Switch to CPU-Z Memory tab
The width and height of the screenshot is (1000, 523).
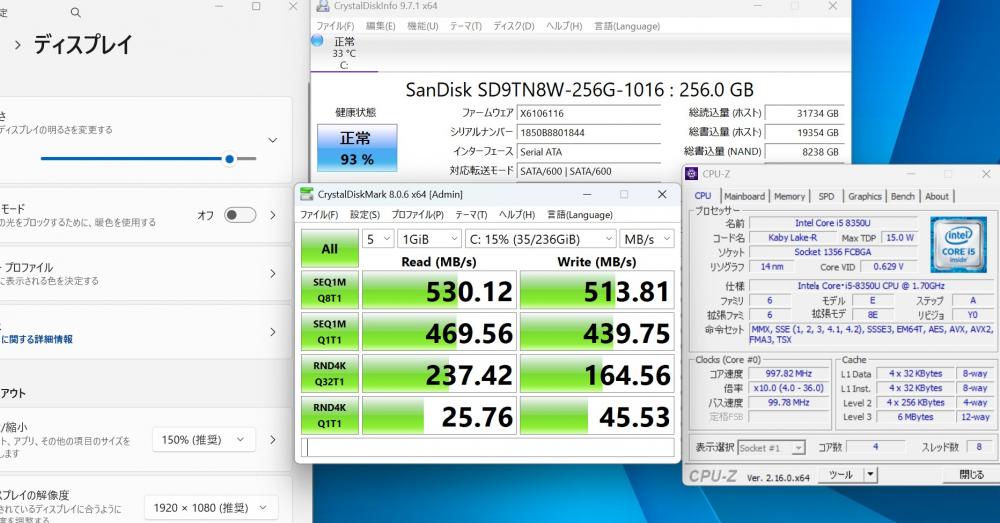coord(790,196)
